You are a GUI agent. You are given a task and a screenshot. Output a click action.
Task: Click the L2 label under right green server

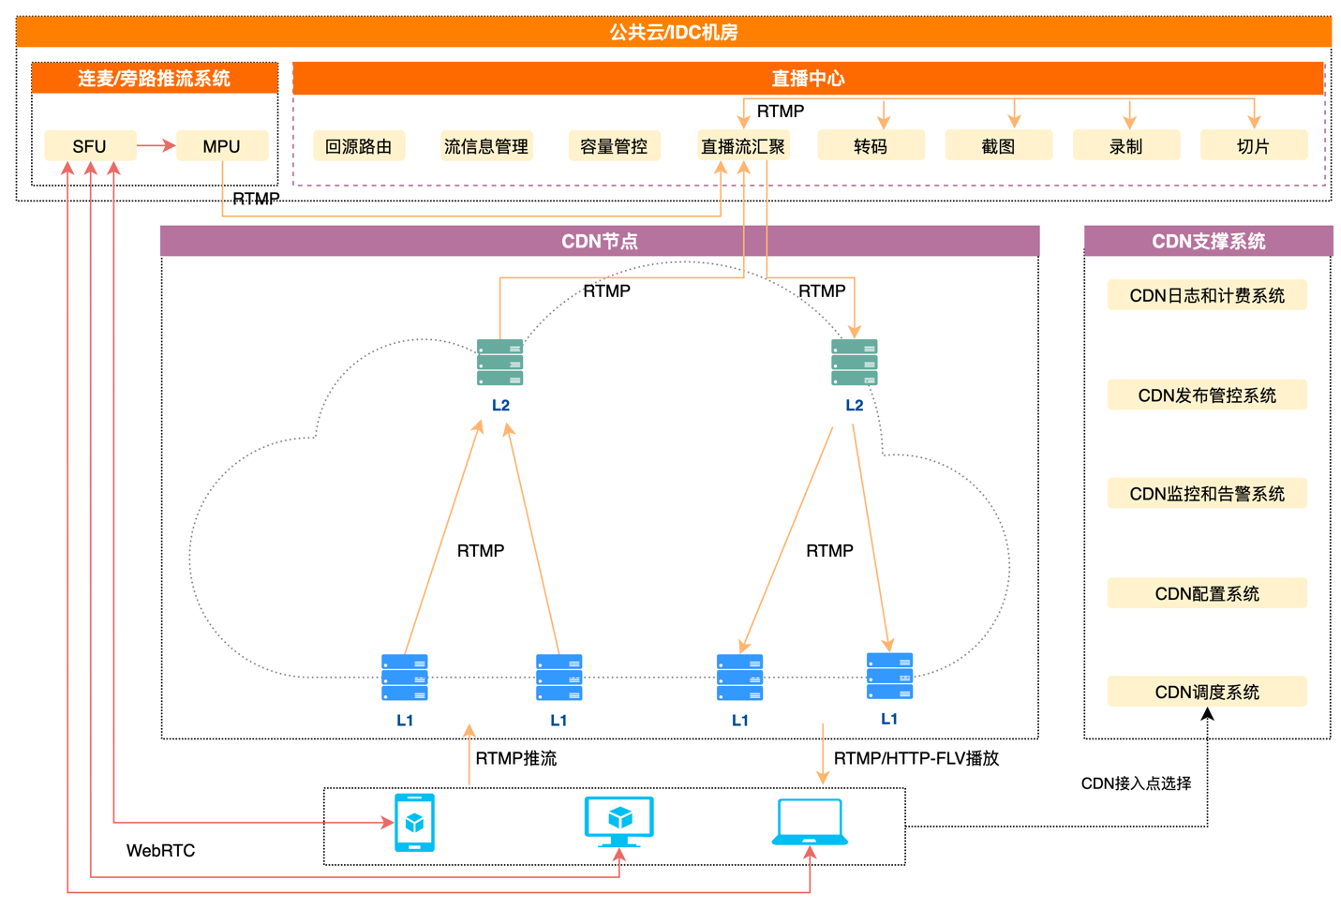pyautogui.click(x=854, y=405)
